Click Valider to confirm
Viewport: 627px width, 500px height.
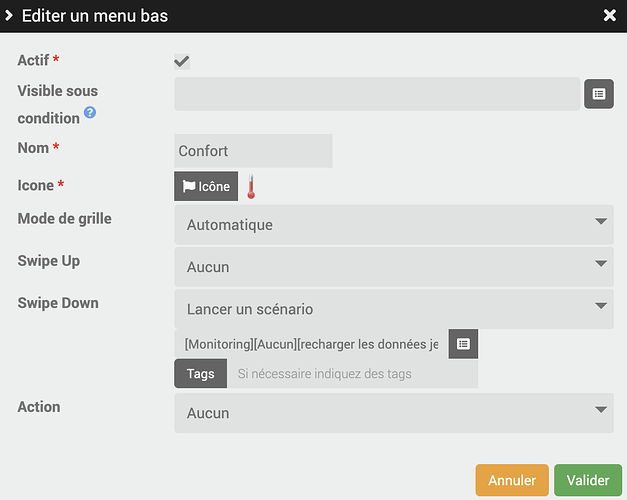pos(588,480)
